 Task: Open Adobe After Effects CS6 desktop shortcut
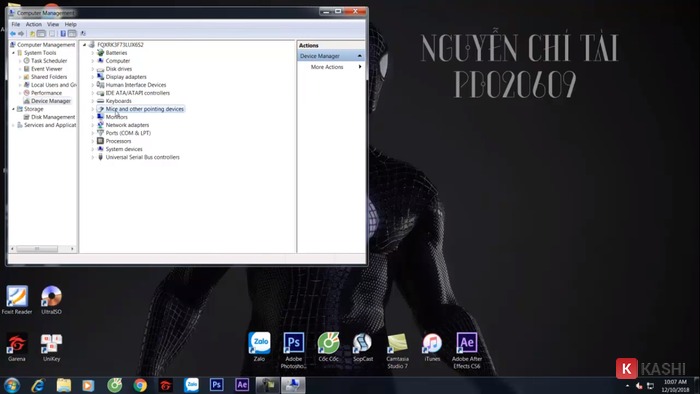pyautogui.click(x=467, y=350)
